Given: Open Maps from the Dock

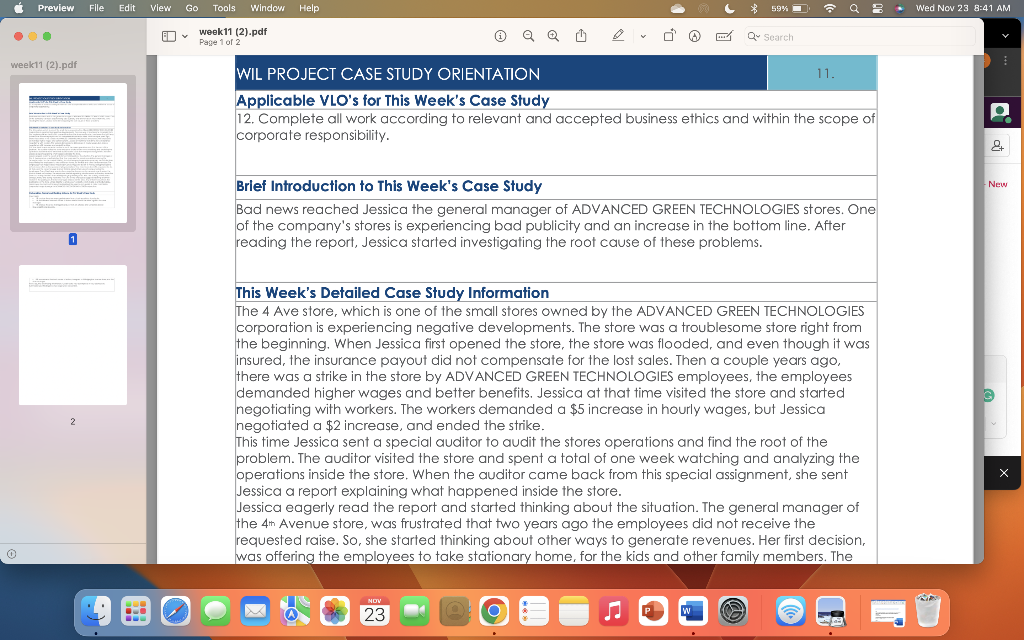Looking at the screenshot, I should coord(295,612).
